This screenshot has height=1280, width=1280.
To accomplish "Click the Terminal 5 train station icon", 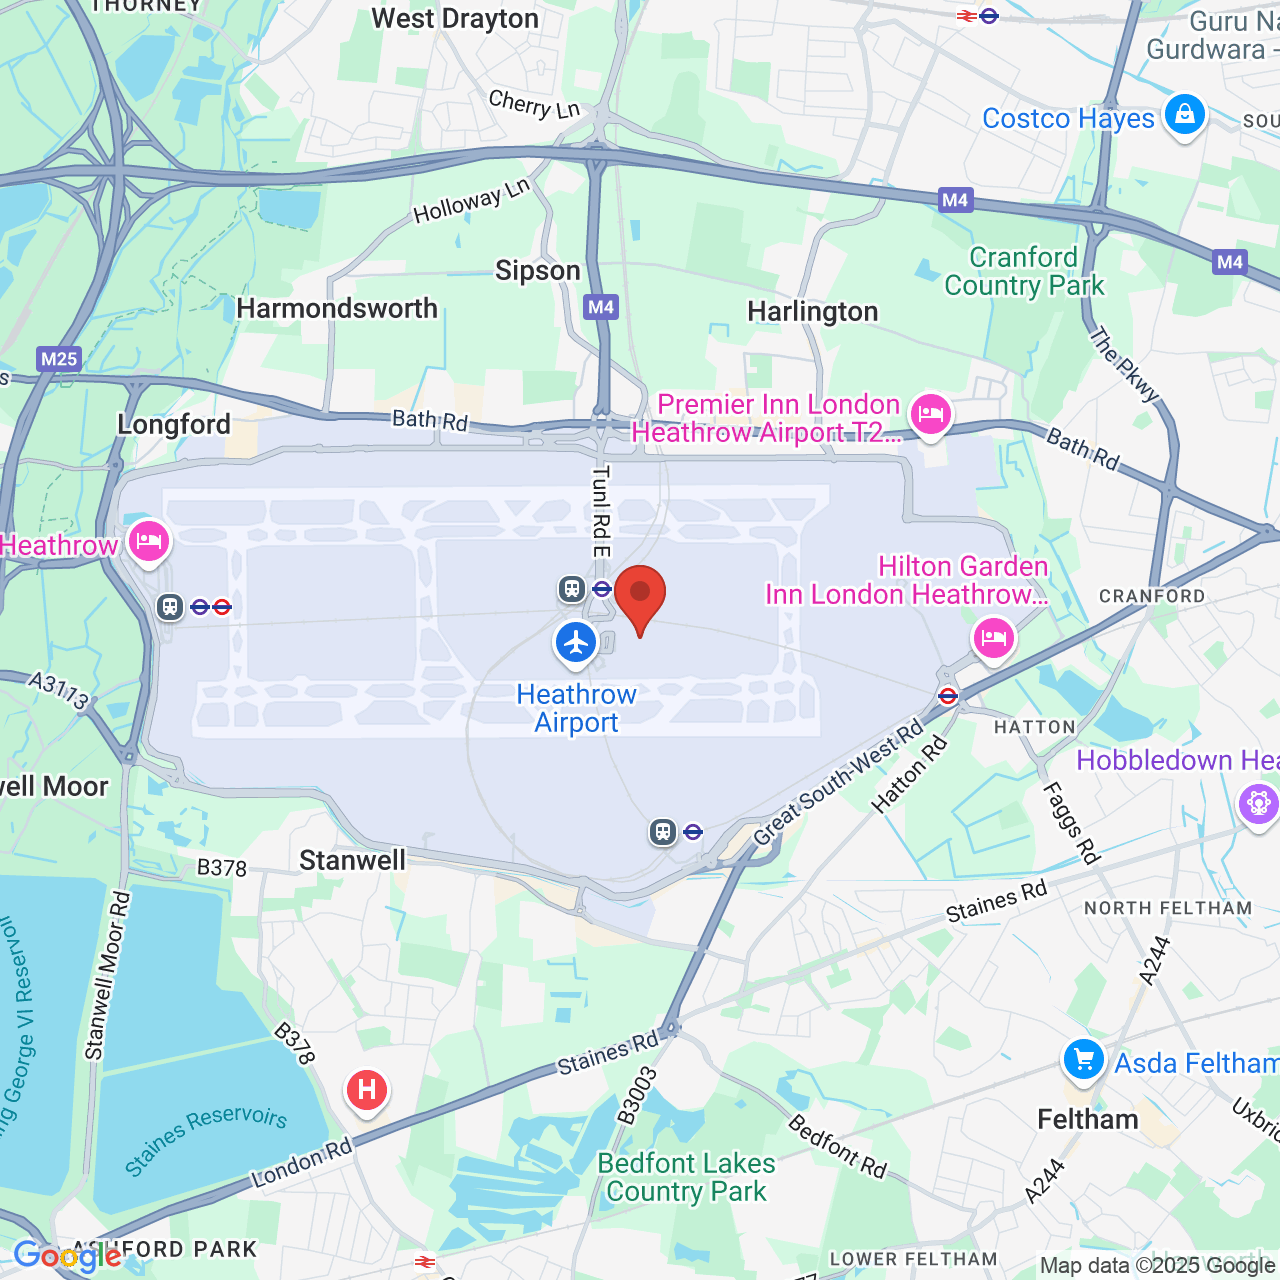I will coord(170,606).
